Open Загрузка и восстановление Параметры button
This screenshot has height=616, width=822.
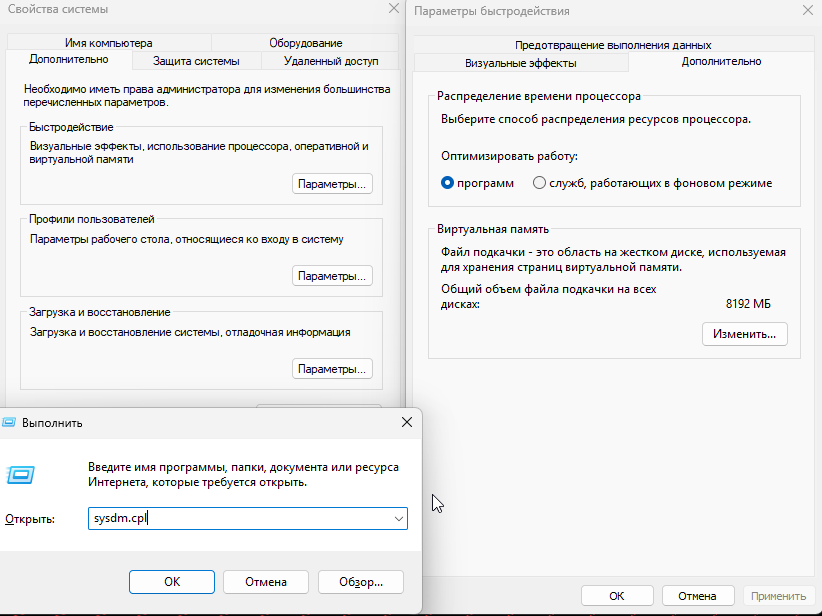[332, 369]
